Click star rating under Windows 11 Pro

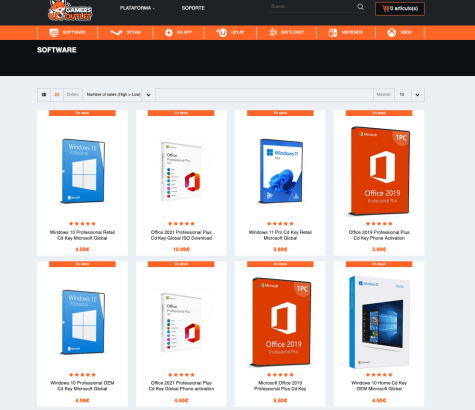coord(280,224)
